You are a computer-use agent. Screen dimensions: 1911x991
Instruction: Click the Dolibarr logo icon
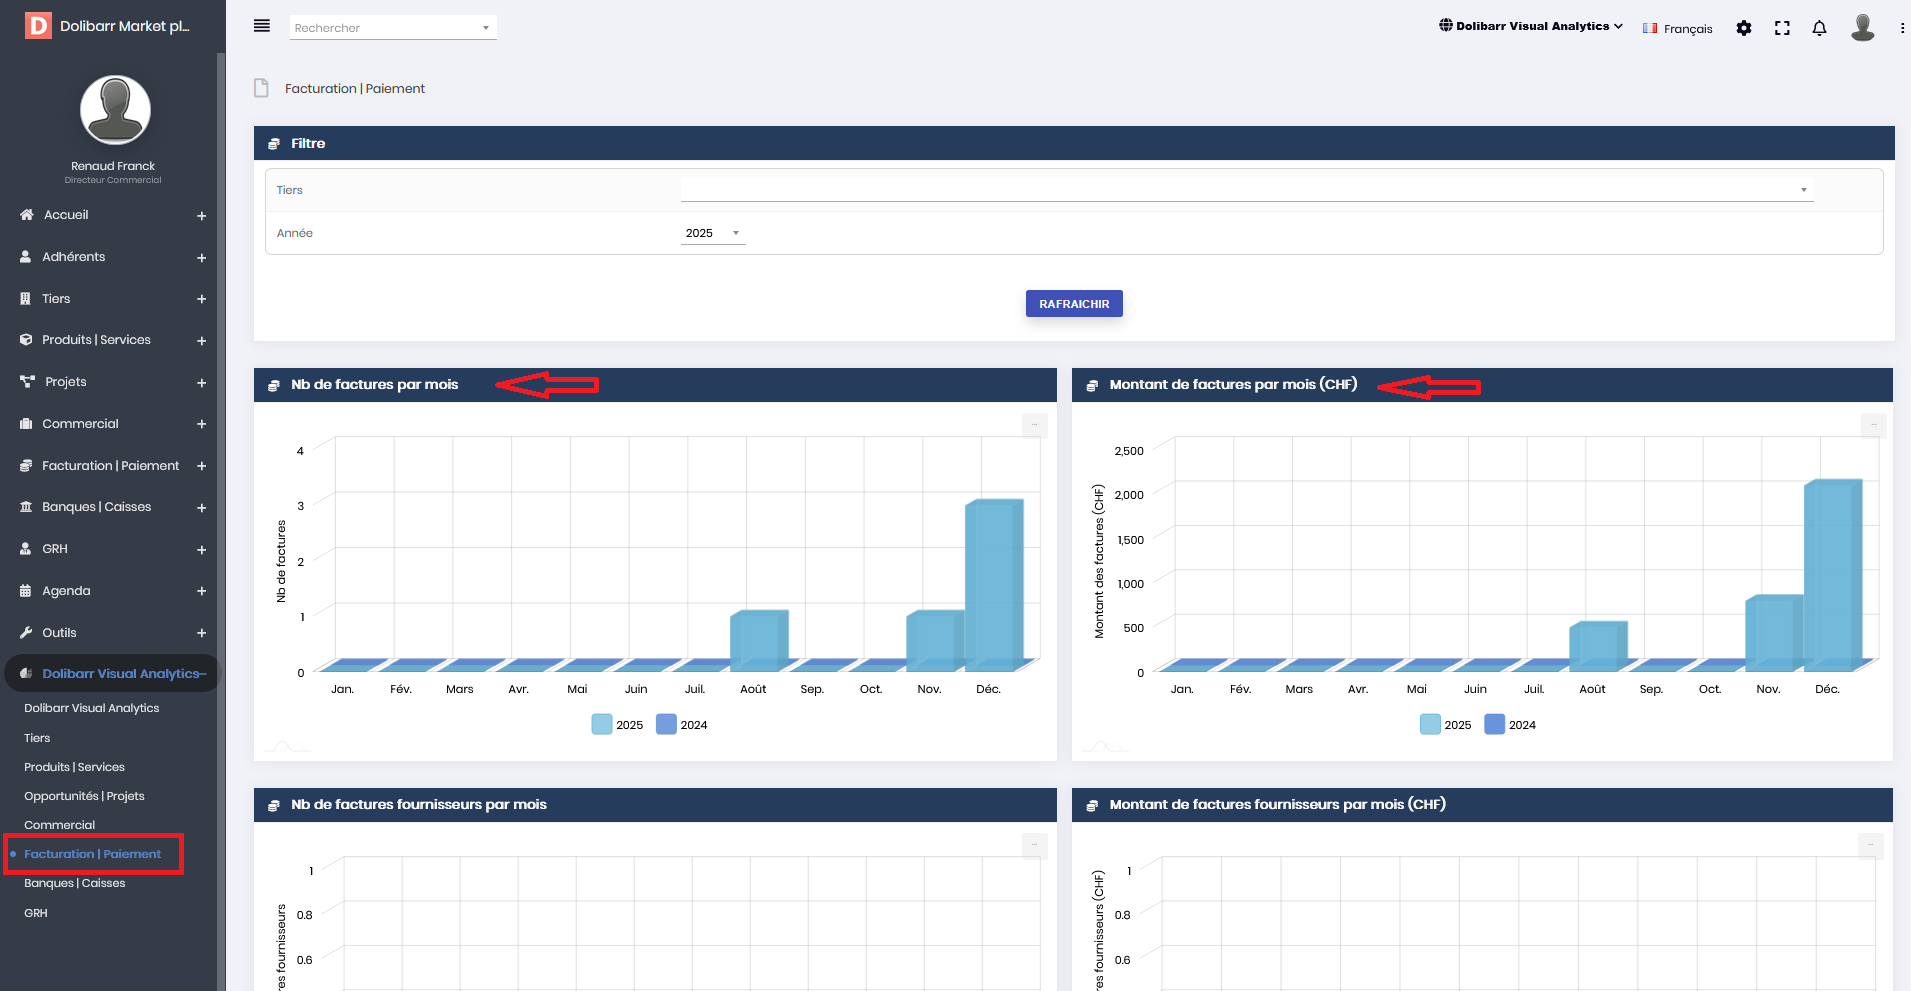click(x=38, y=26)
